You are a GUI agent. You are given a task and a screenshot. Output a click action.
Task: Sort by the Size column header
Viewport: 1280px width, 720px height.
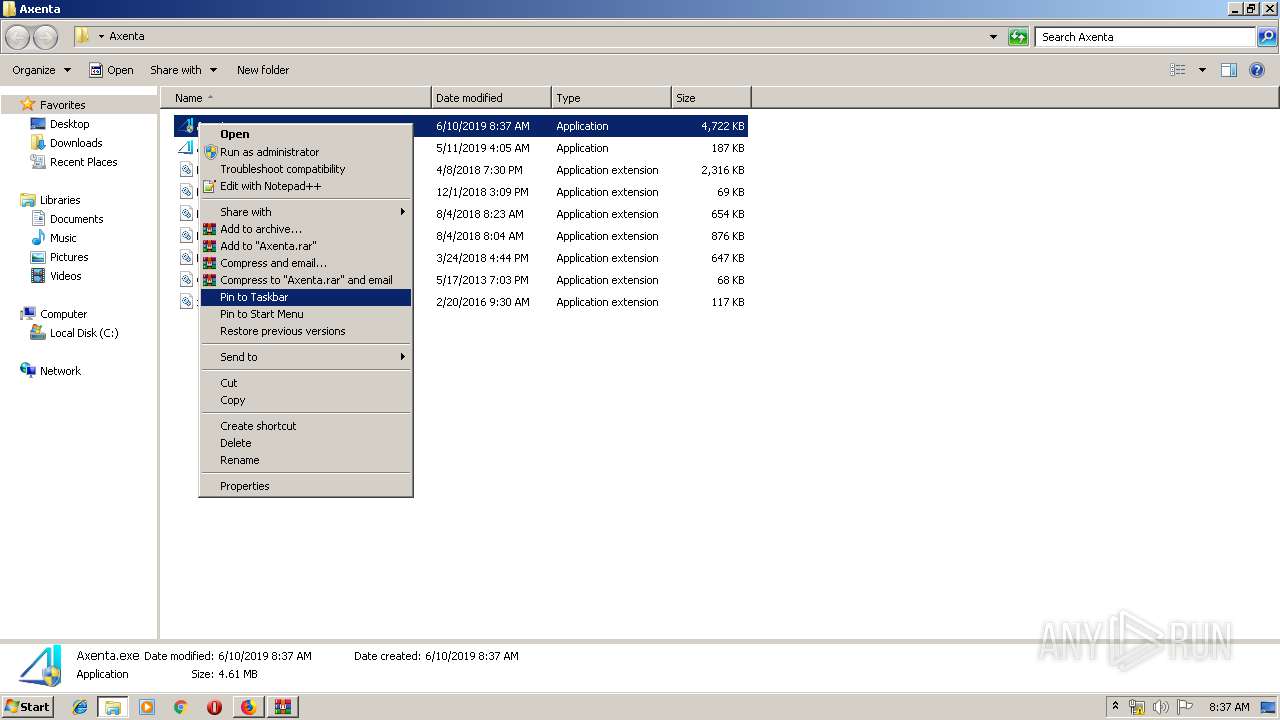click(711, 98)
